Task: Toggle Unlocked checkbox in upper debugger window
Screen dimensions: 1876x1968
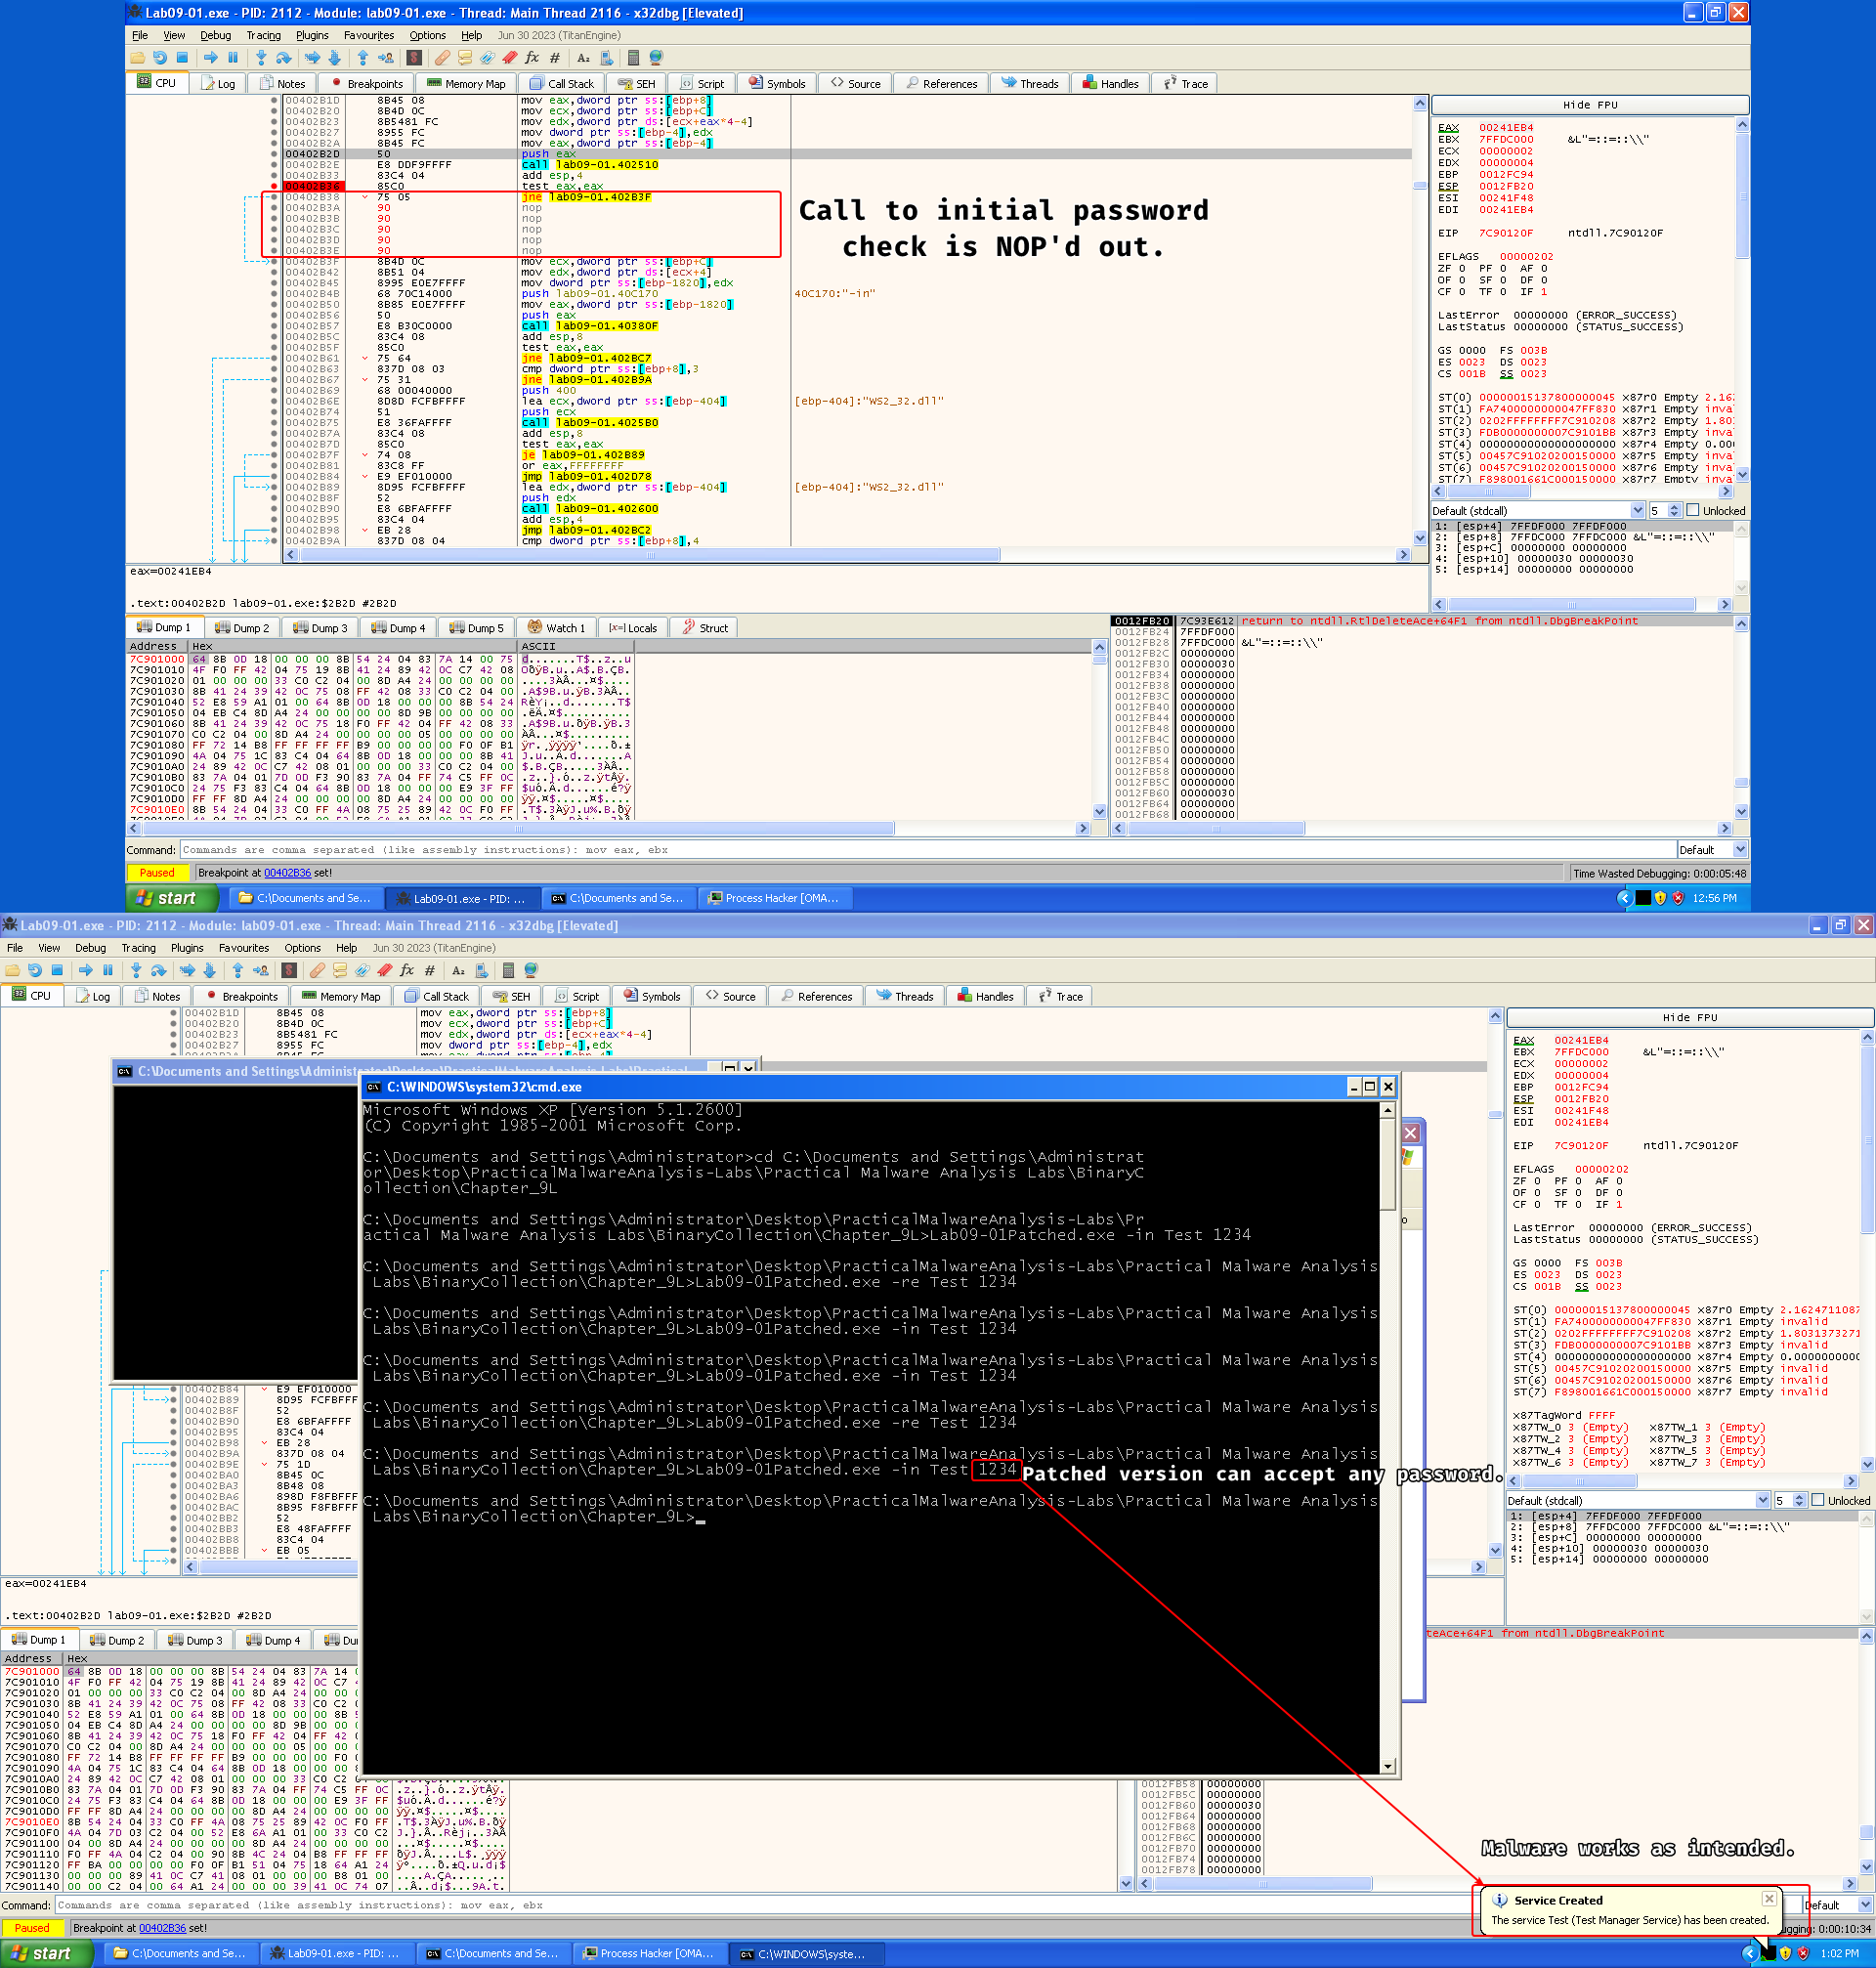Action: pyautogui.click(x=1693, y=511)
